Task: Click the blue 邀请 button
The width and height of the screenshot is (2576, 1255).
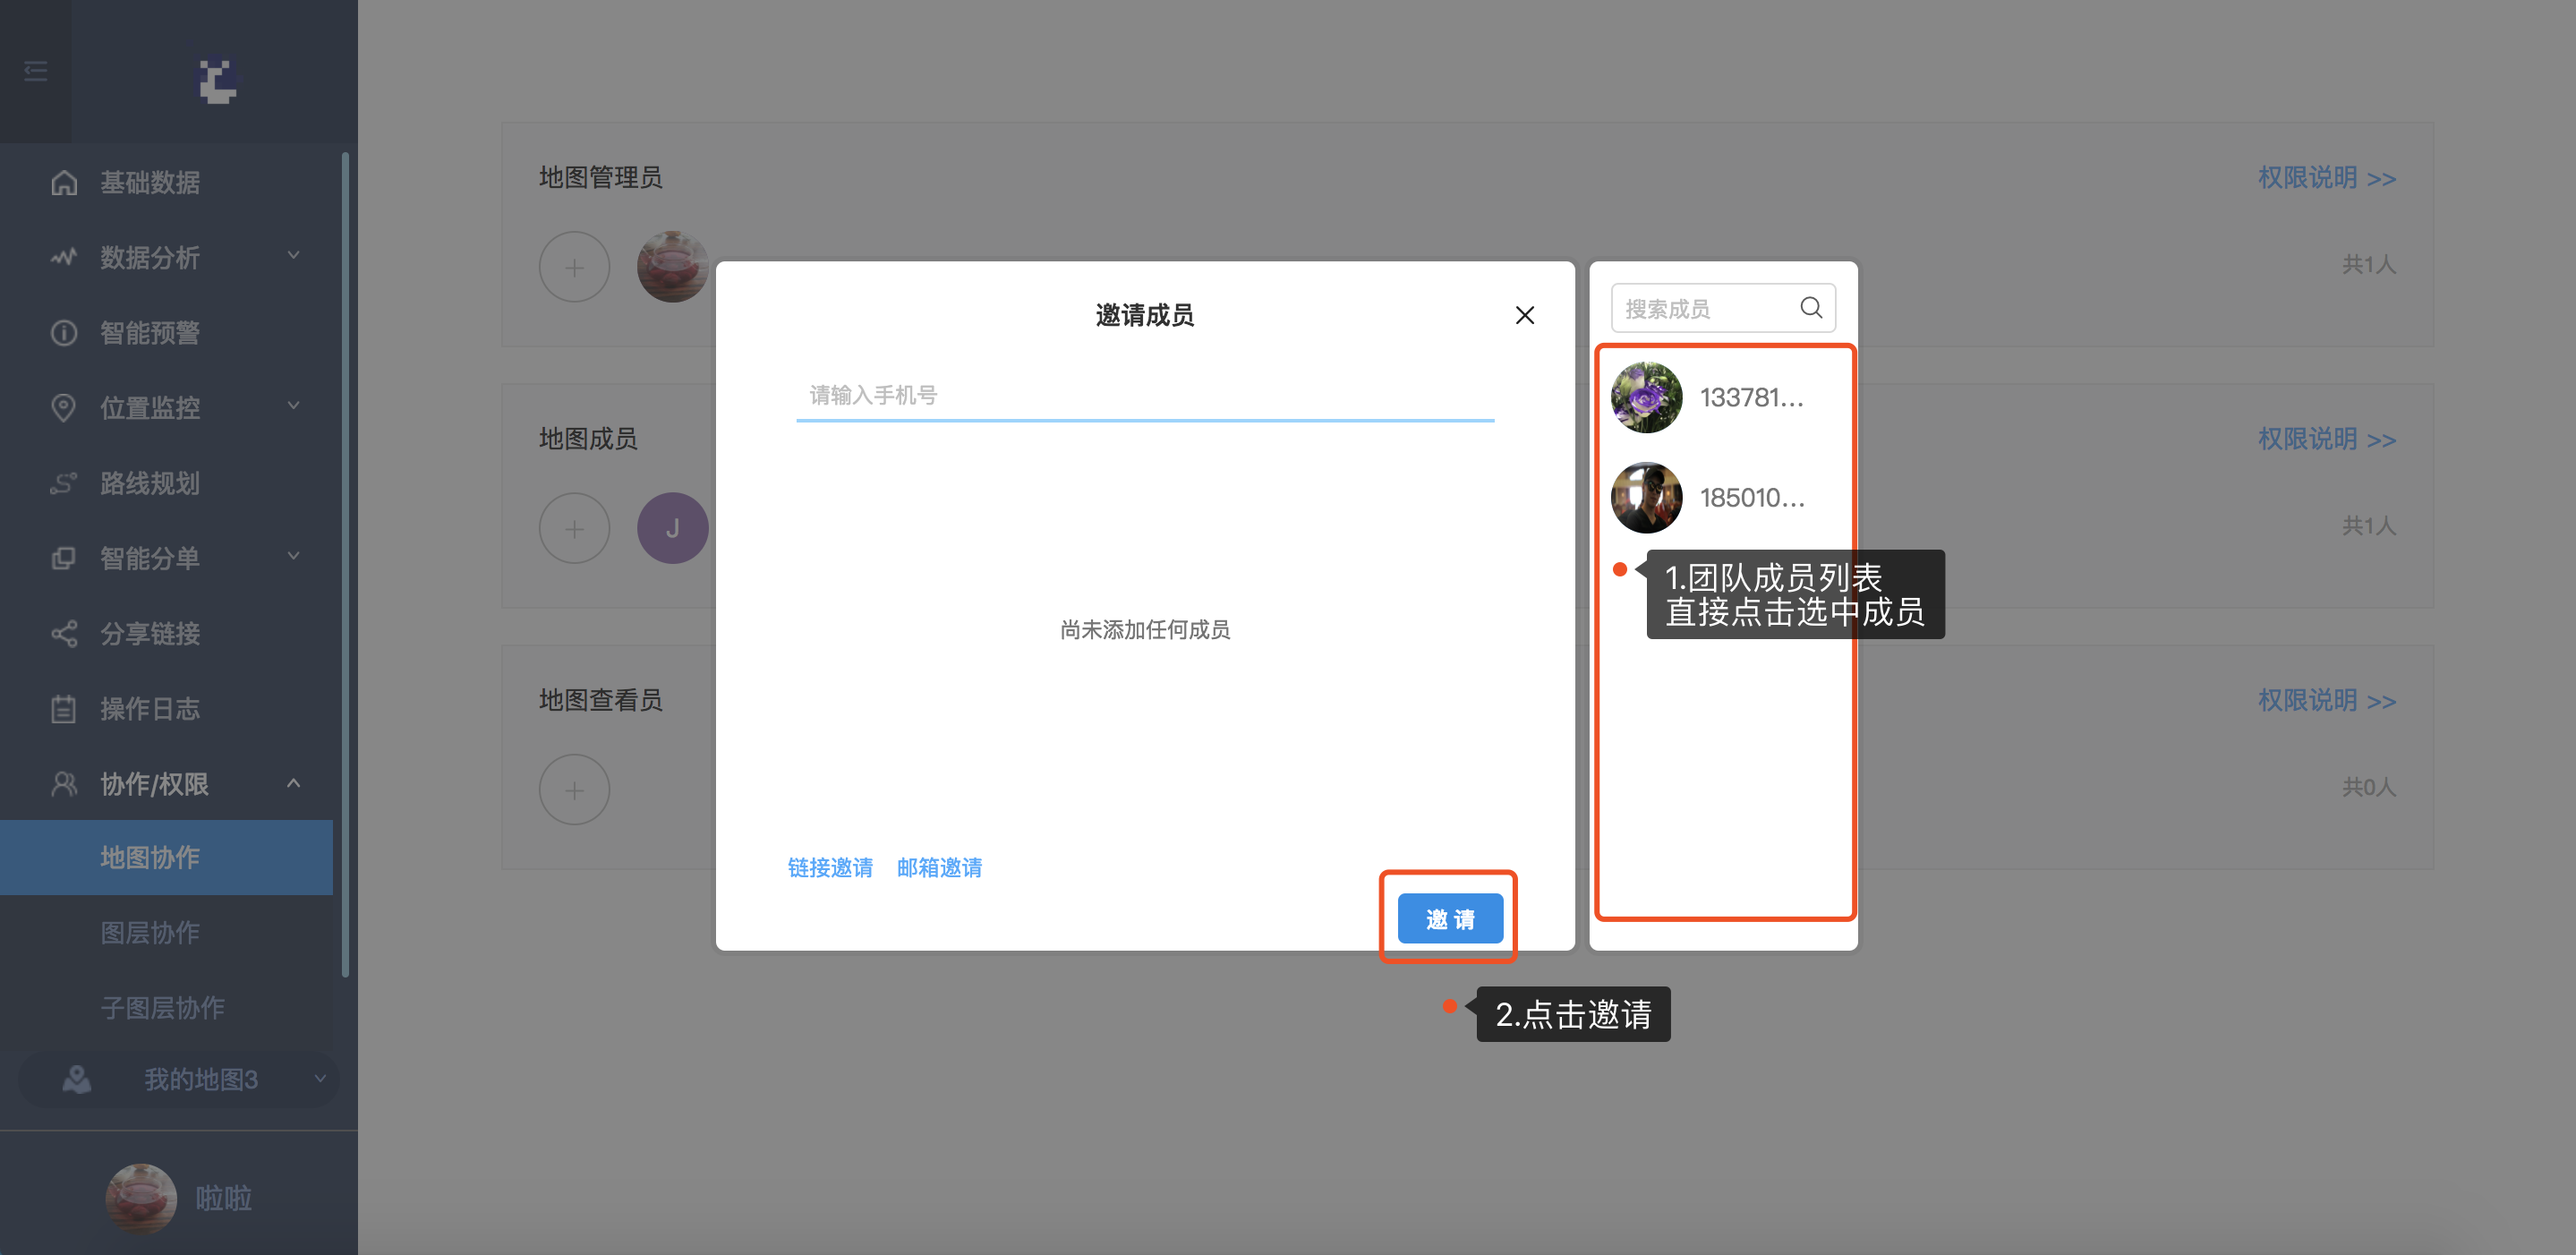Action: [1450, 918]
